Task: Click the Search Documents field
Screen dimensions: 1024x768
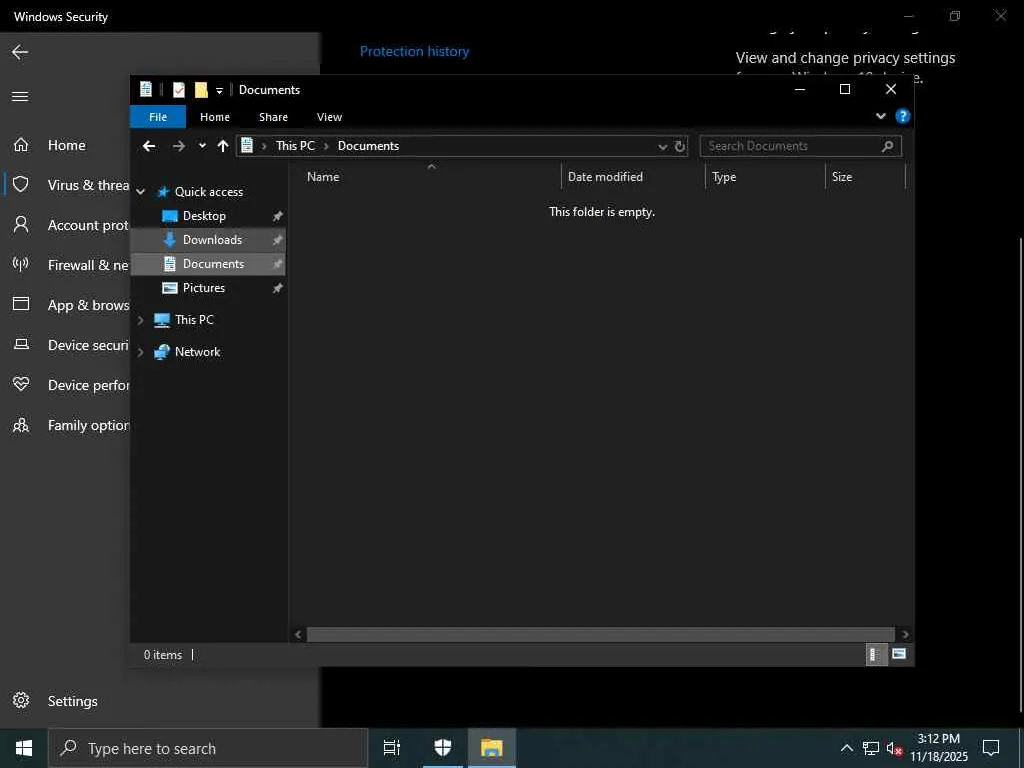Action: point(801,146)
